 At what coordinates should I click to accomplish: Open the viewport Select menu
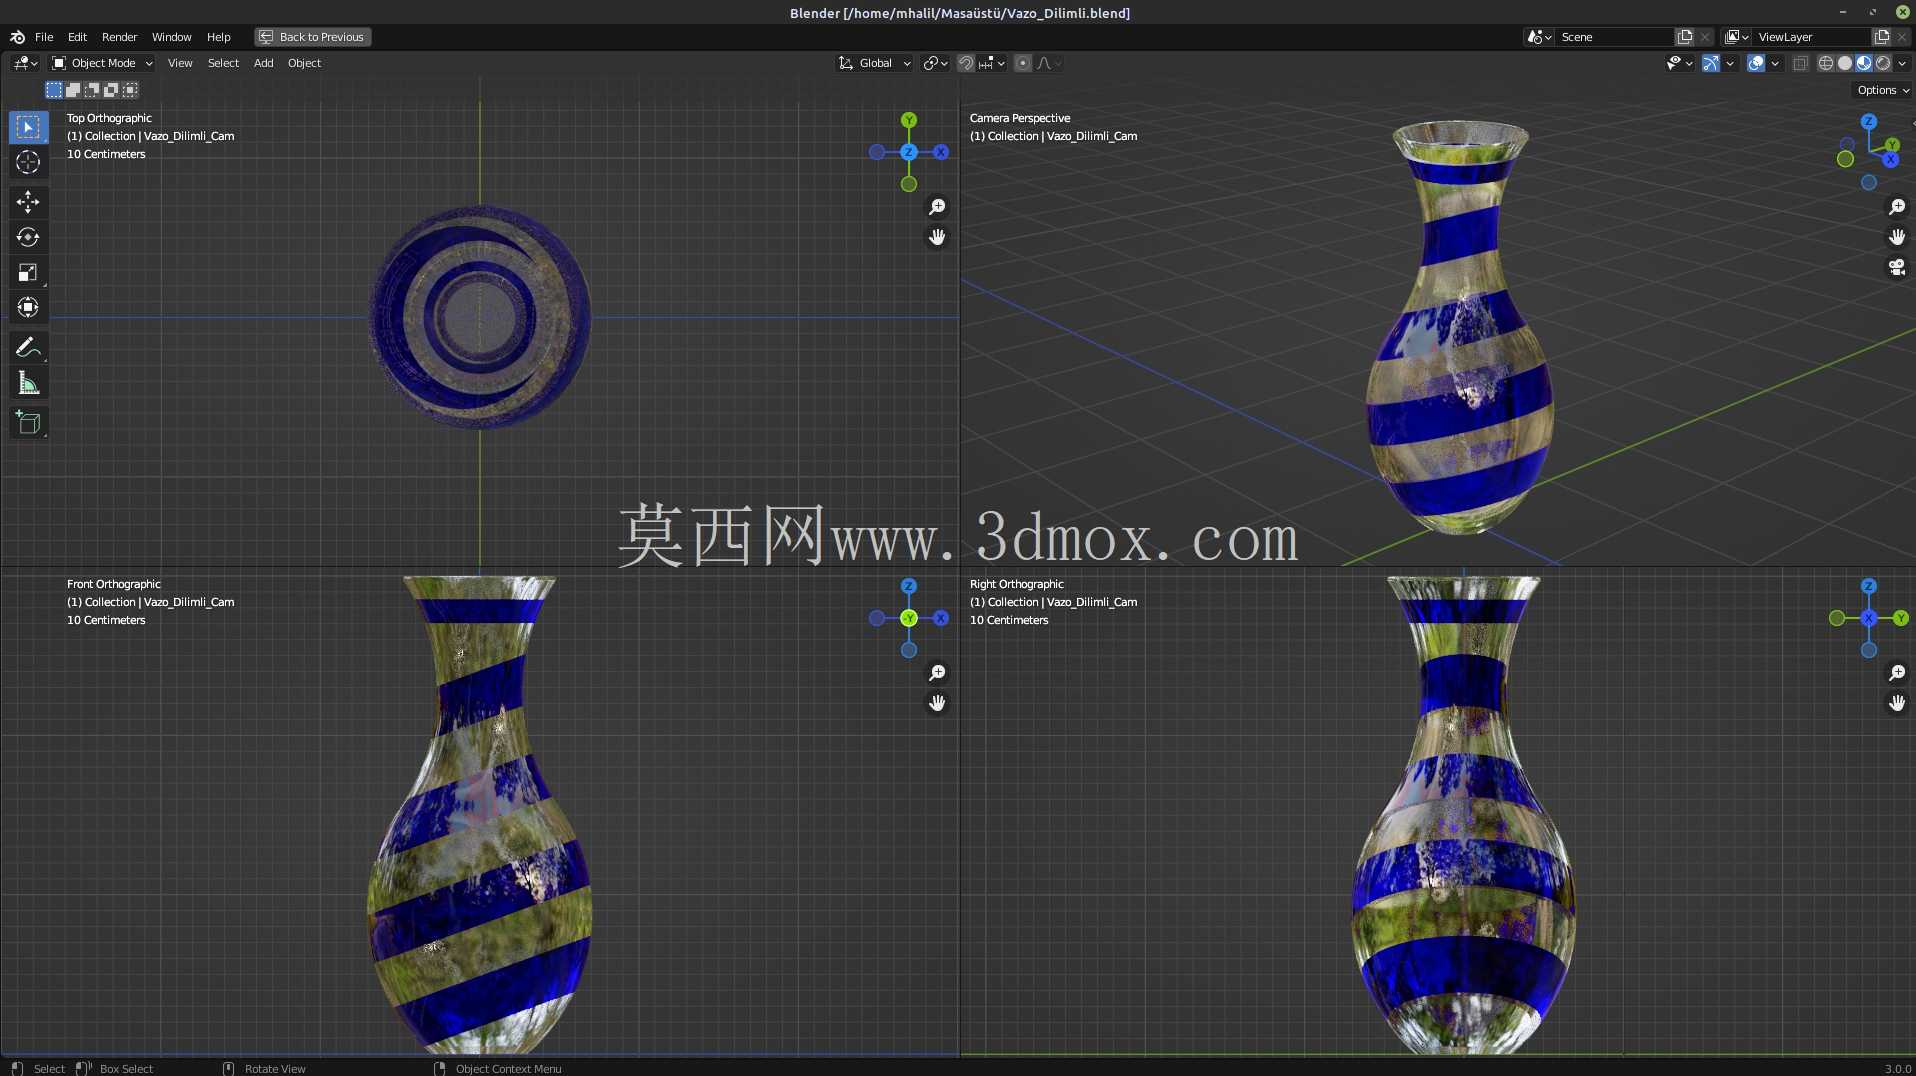(223, 63)
